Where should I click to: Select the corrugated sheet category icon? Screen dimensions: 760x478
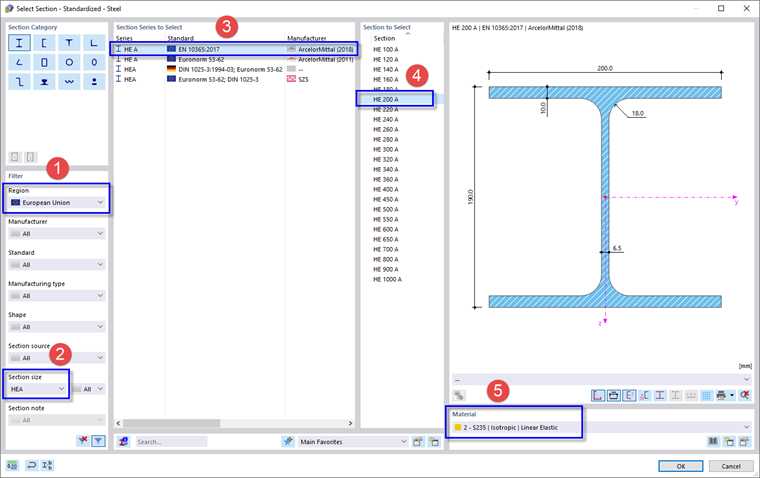pyautogui.click(x=69, y=81)
